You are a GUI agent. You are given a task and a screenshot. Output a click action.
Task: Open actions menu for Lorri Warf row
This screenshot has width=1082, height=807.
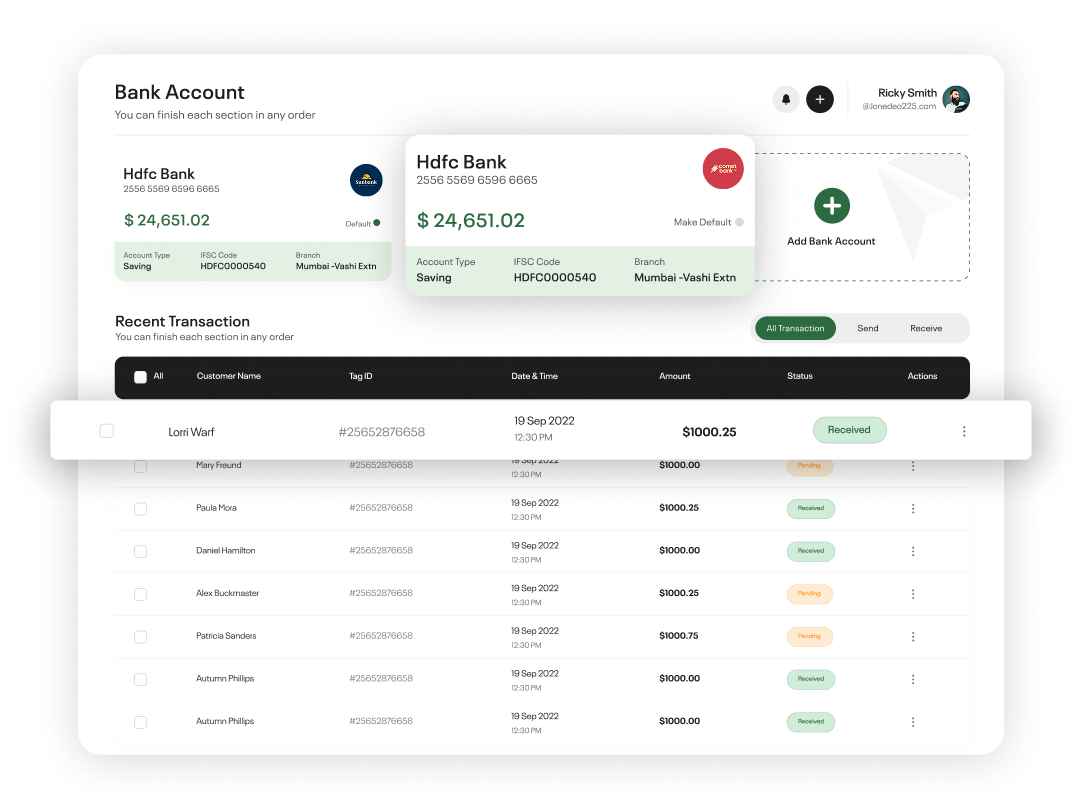[x=964, y=431]
